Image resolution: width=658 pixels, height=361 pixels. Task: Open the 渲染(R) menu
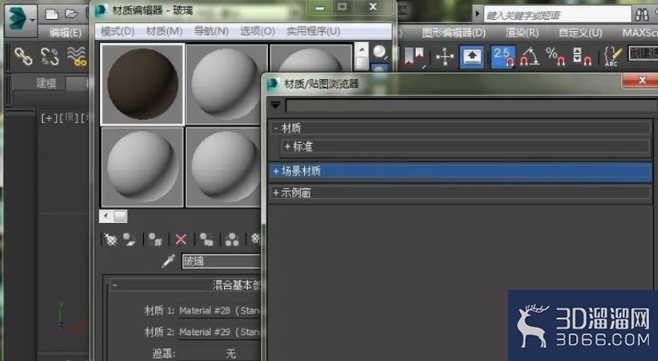tap(522, 33)
